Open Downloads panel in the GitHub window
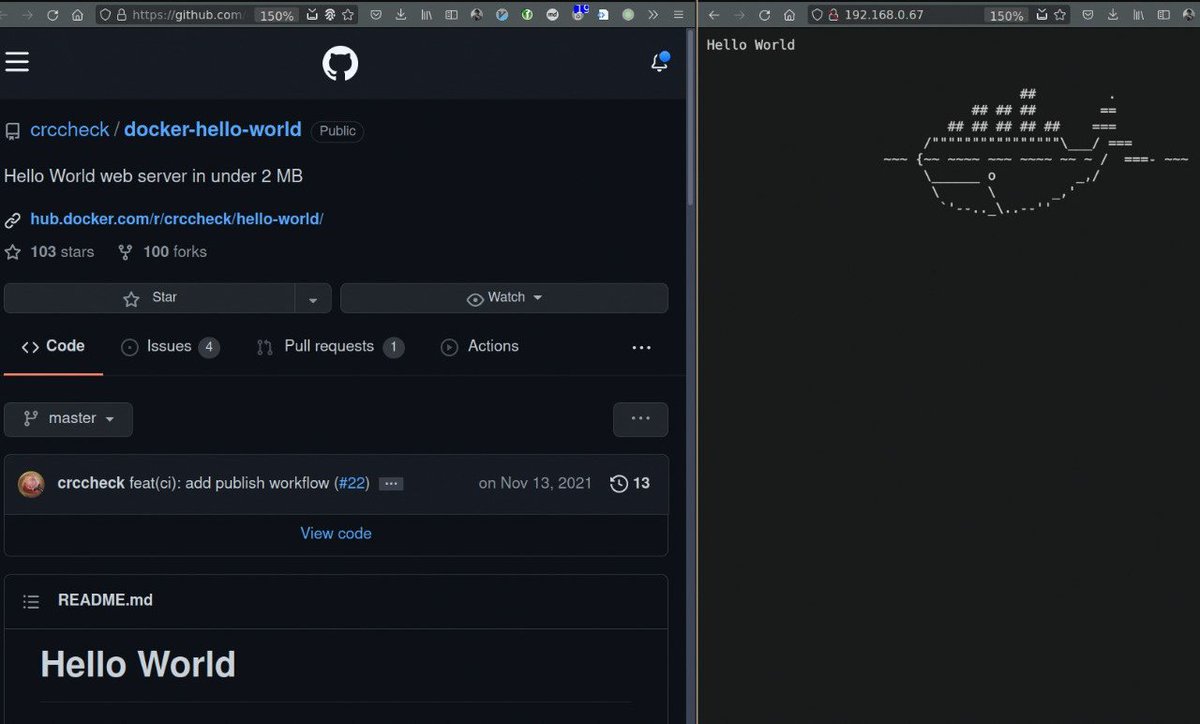1200x724 pixels. point(401,15)
